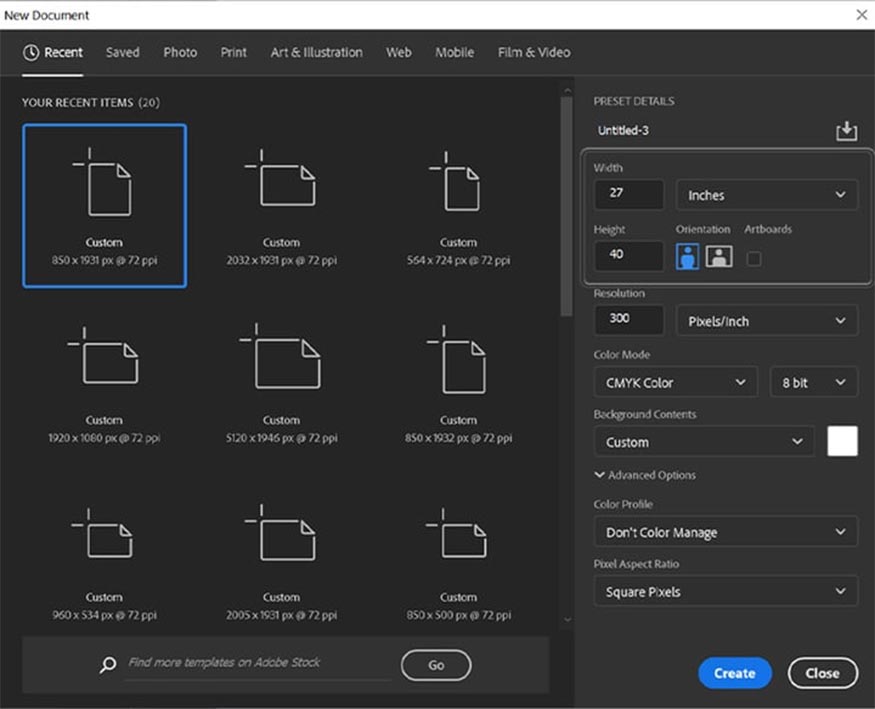Click the white background color swatch
This screenshot has height=709, width=875.
point(842,441)
